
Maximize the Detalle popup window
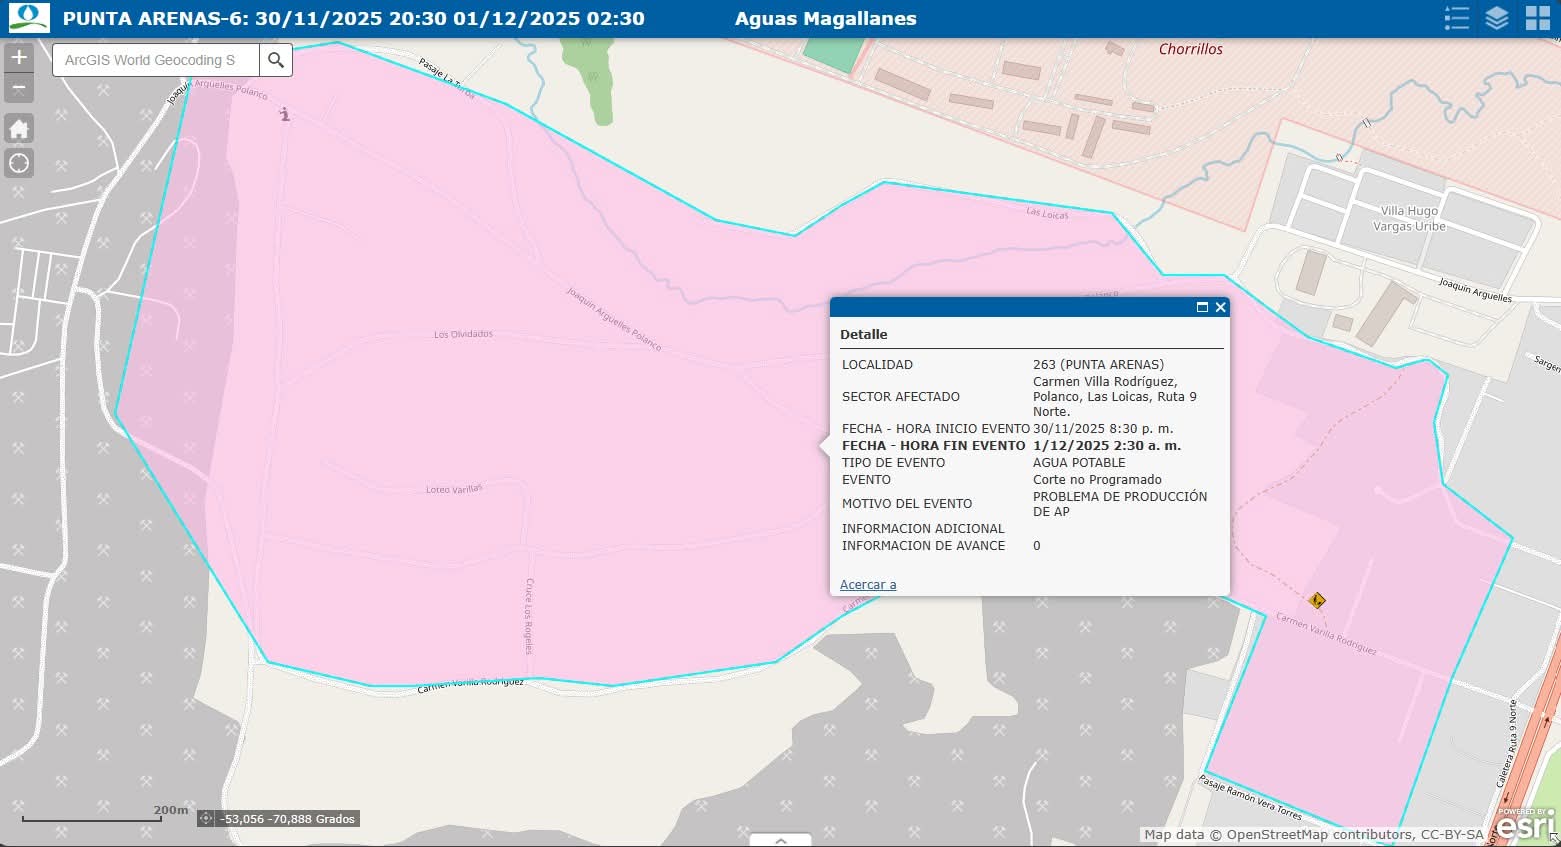point(1202,307)
